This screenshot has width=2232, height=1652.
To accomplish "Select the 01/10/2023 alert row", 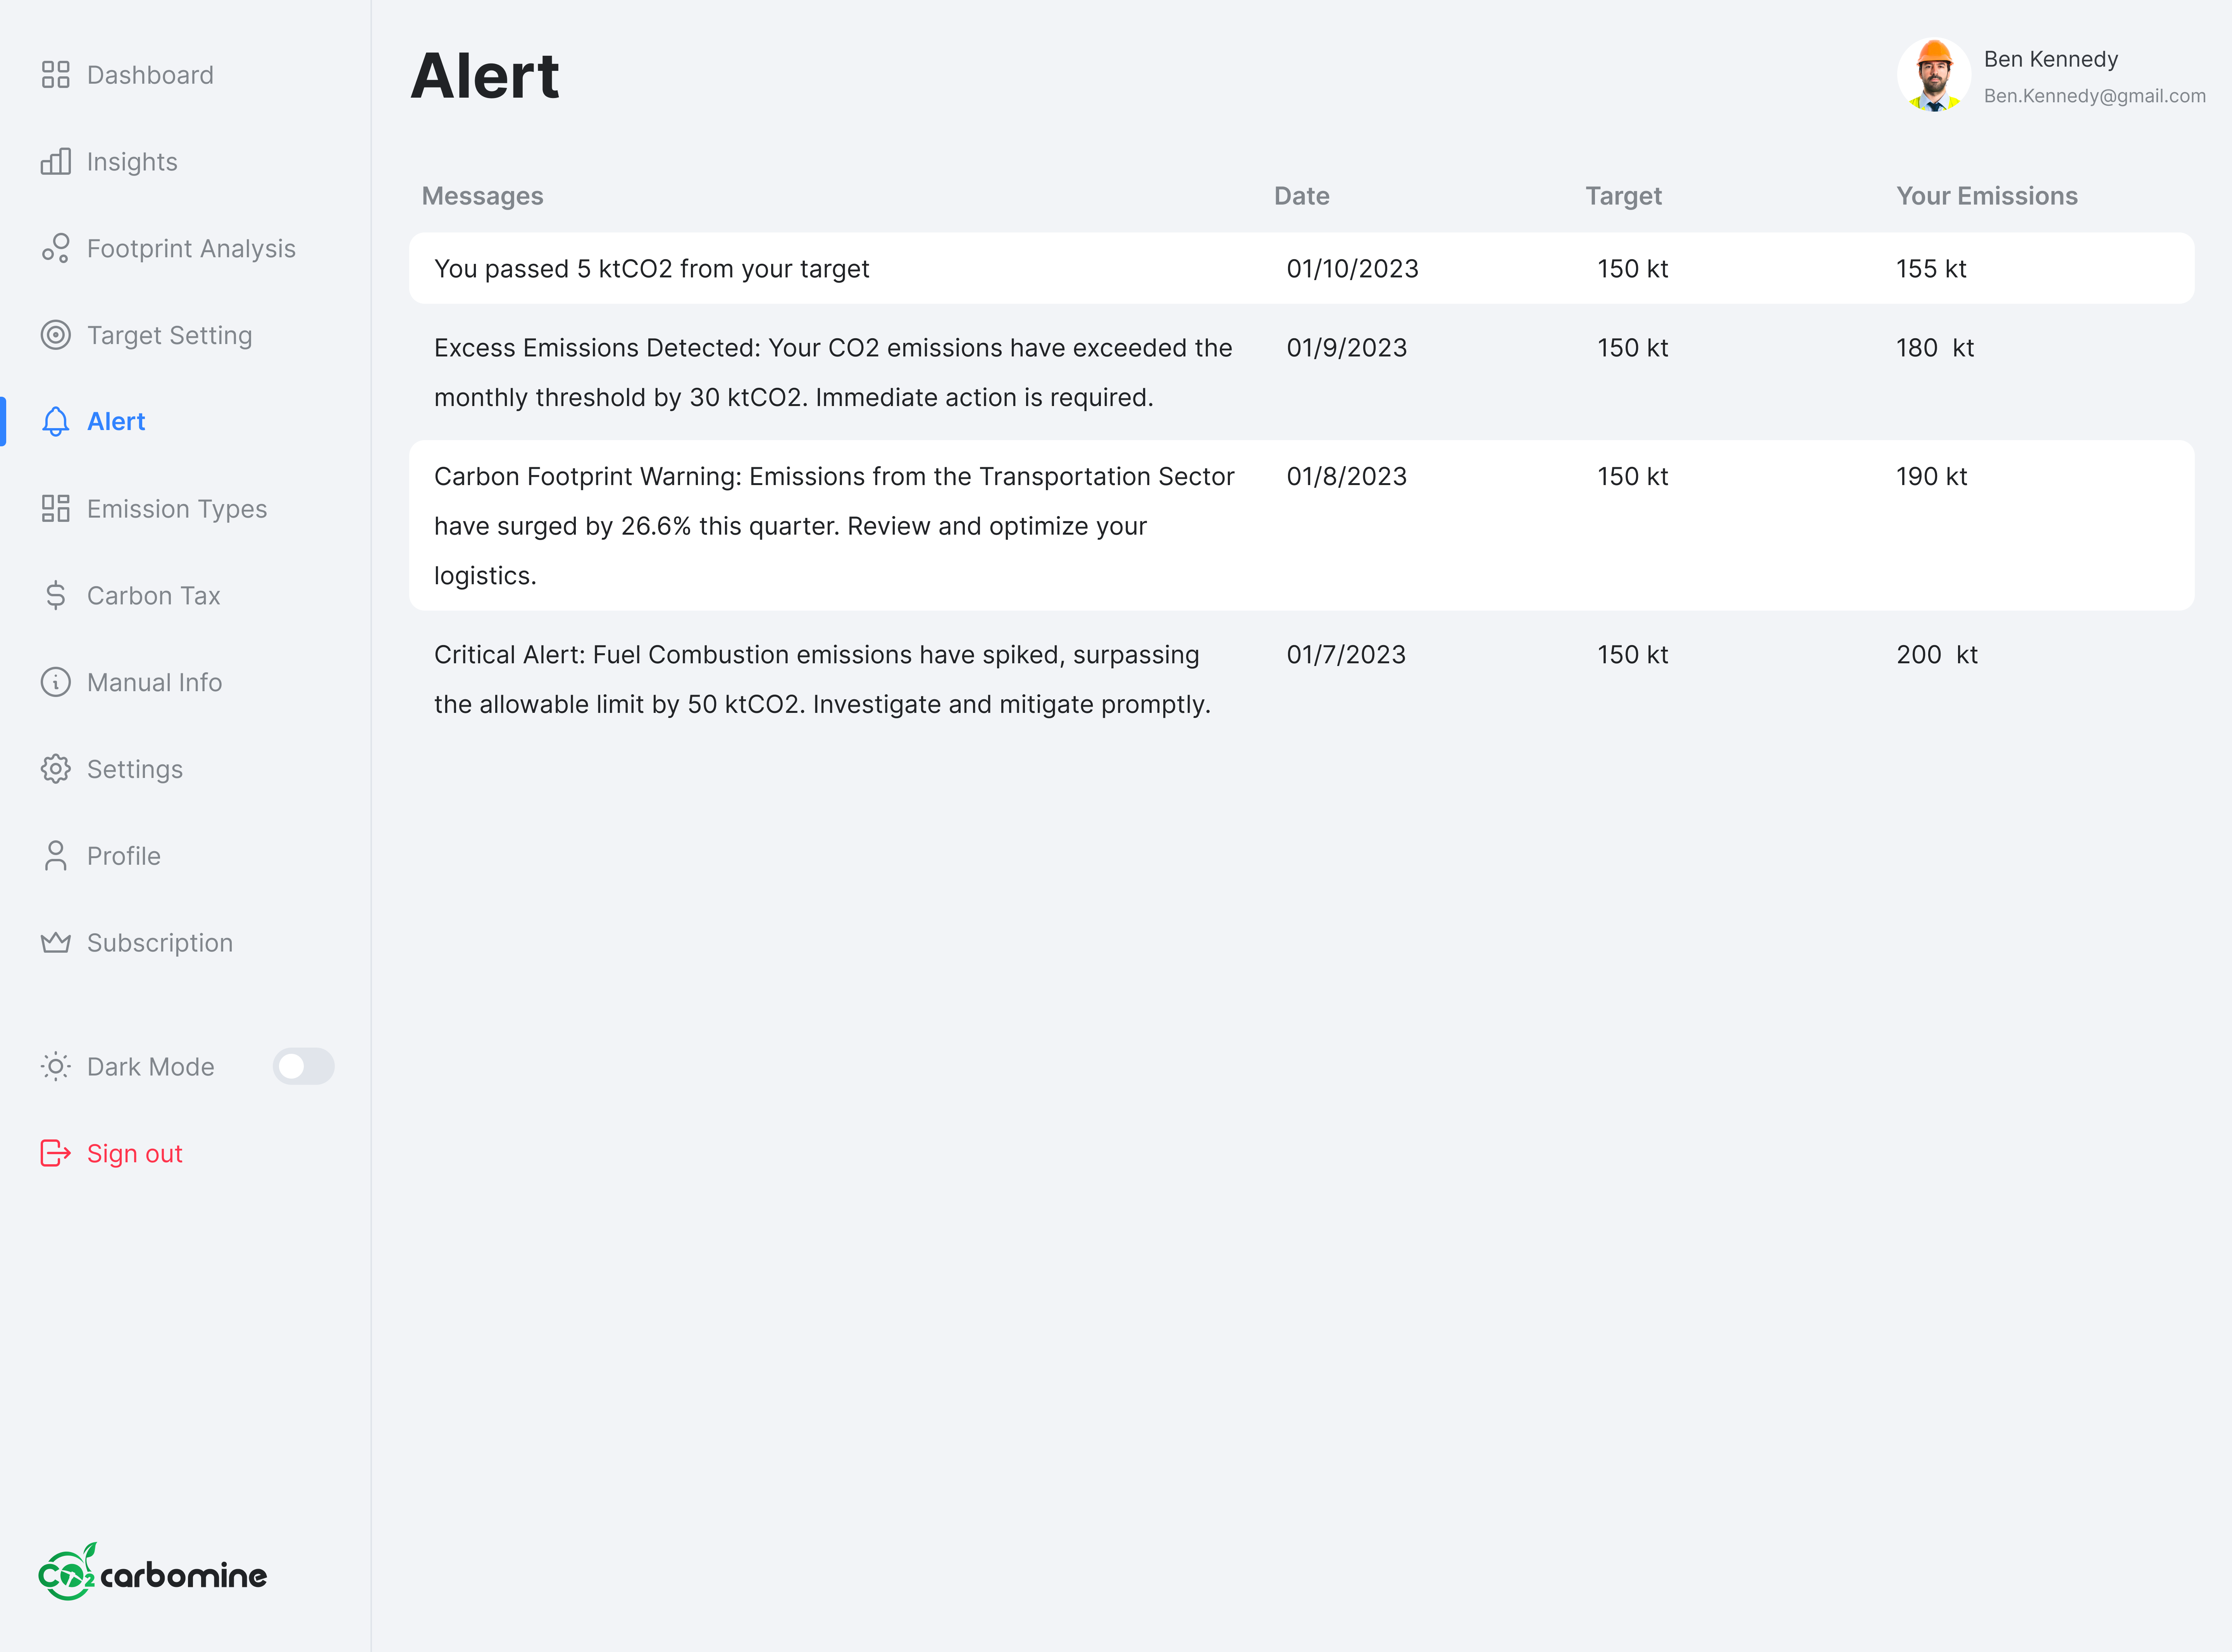I will [1300, 268].
